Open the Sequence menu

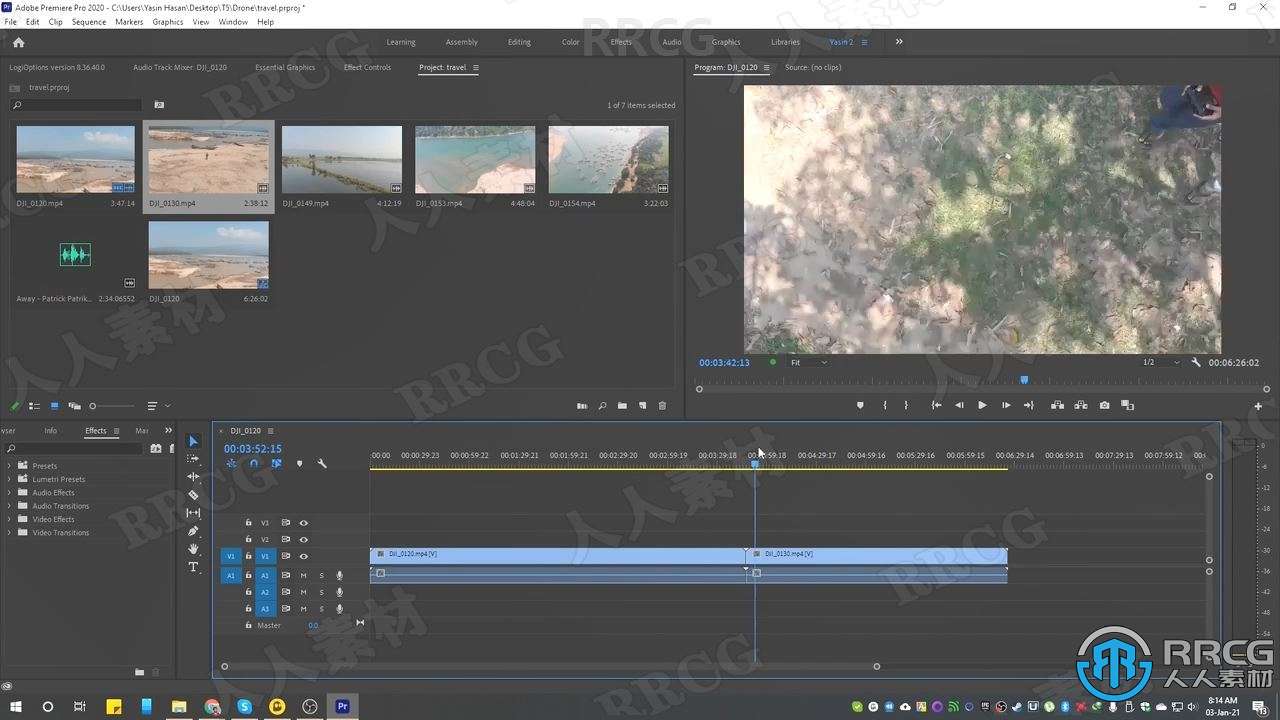click(89, 22)
